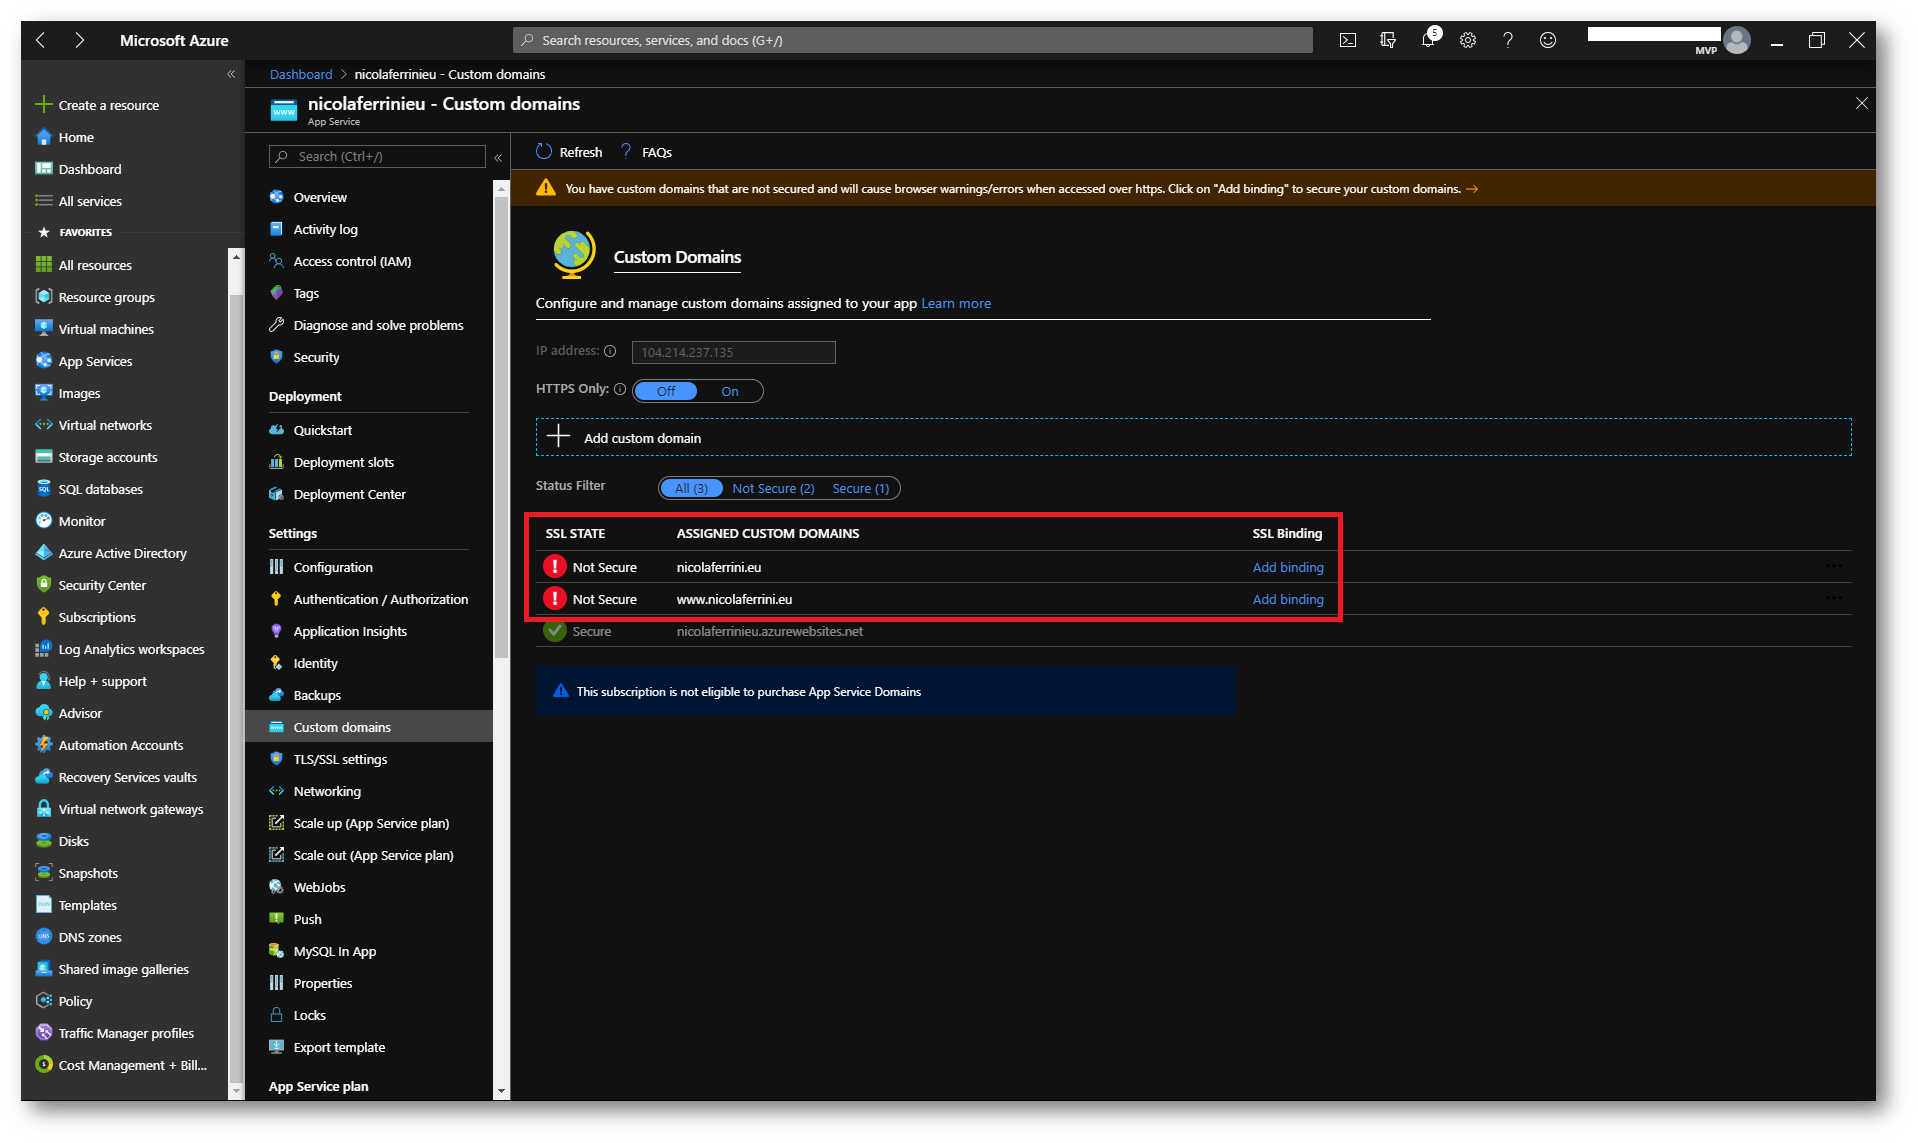Image resolution: width=1918 pixels, height=1143 pixels.
Task: Open more options for nicolaferrini.eu row
Action: [x=1833, y=566]
